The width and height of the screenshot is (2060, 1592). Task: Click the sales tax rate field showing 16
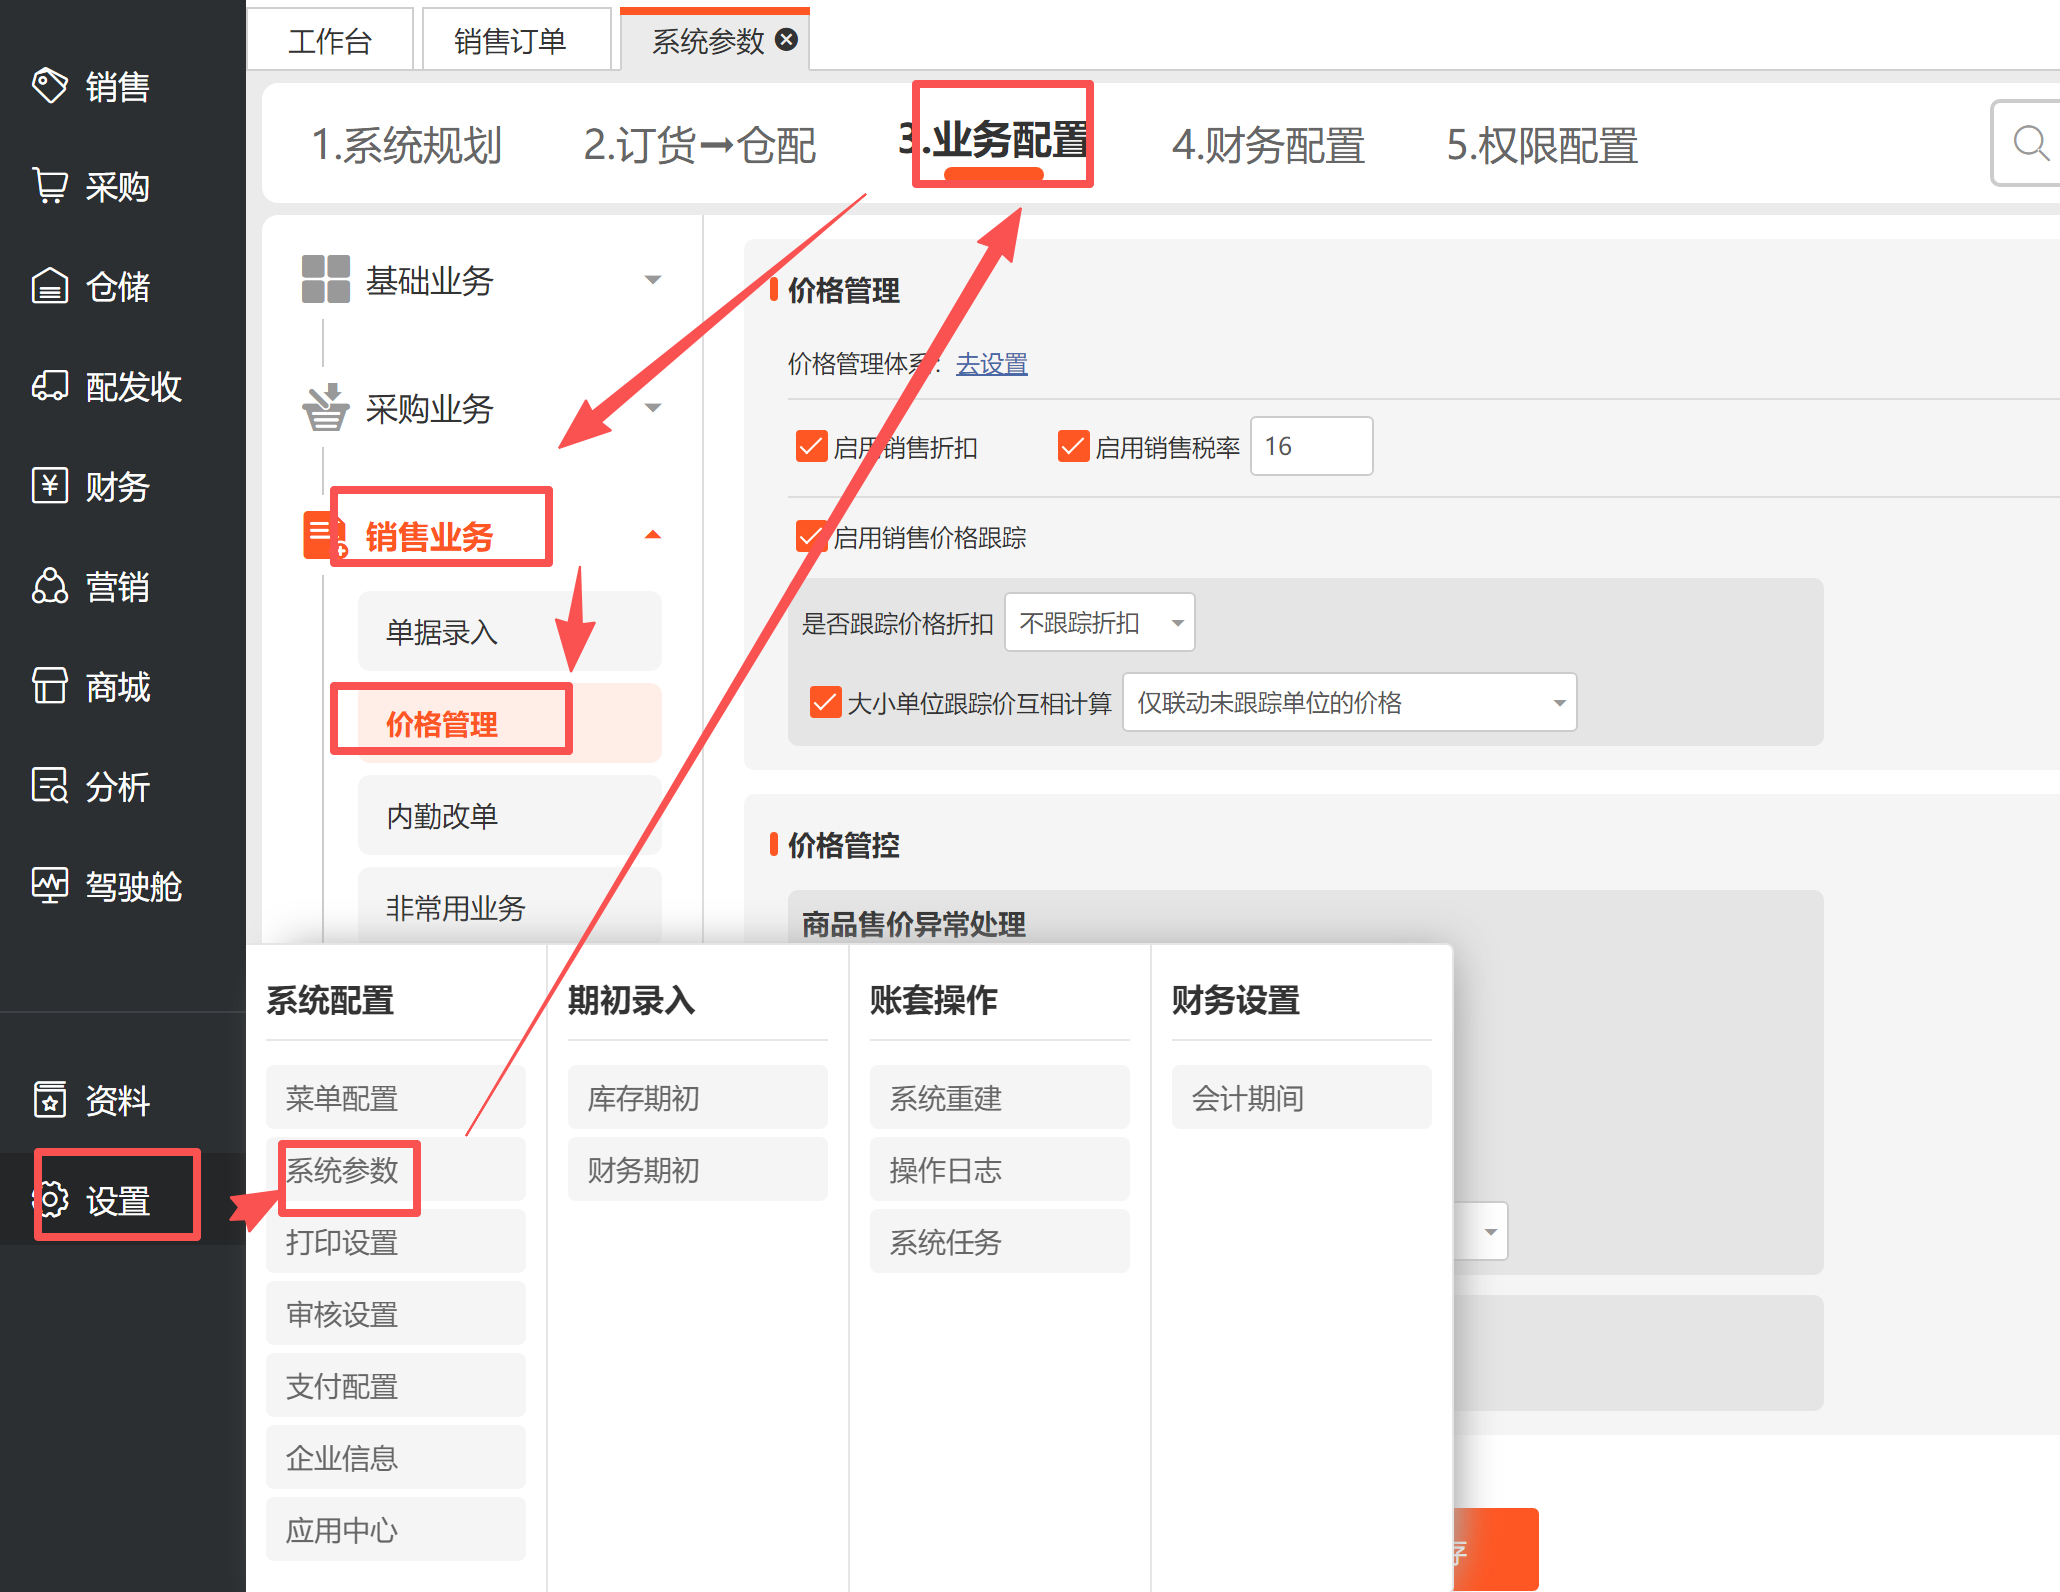pos(1311,446)
